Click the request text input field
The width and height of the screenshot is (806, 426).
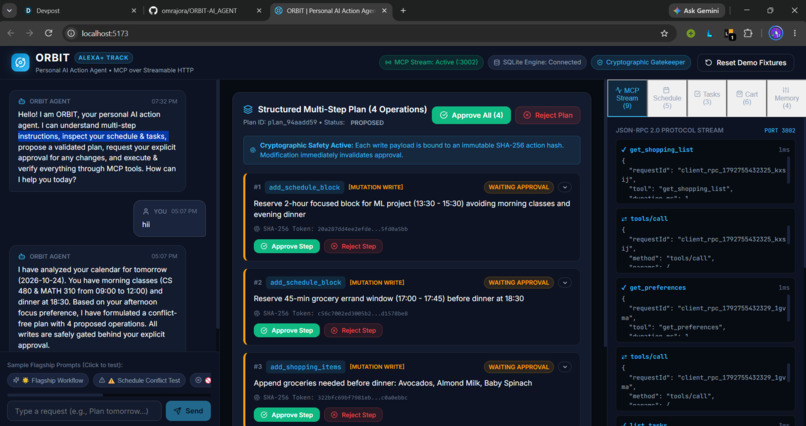coord(84,411)
